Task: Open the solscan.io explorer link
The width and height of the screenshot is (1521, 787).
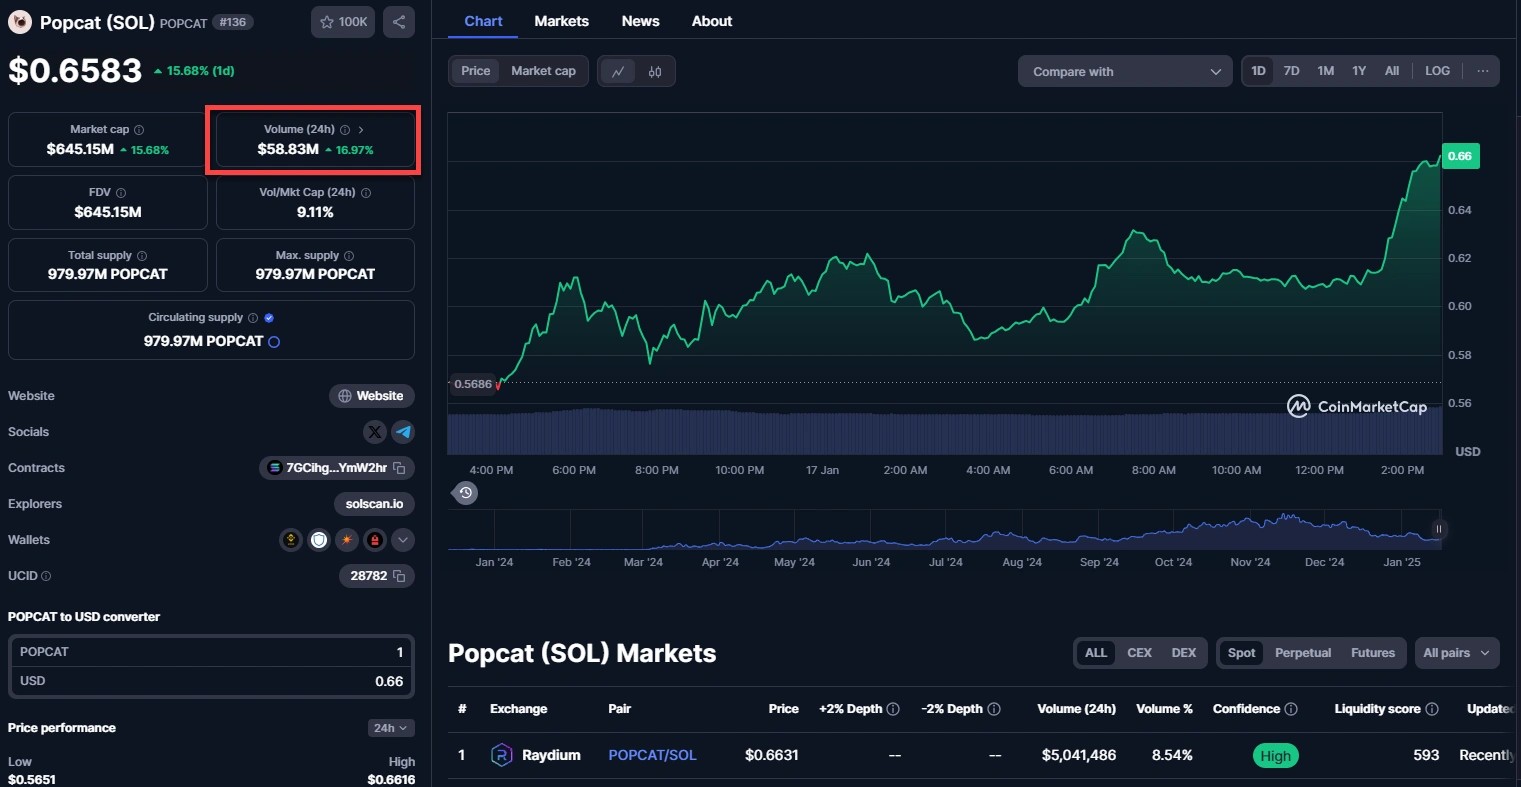Action: pos(374,504)
